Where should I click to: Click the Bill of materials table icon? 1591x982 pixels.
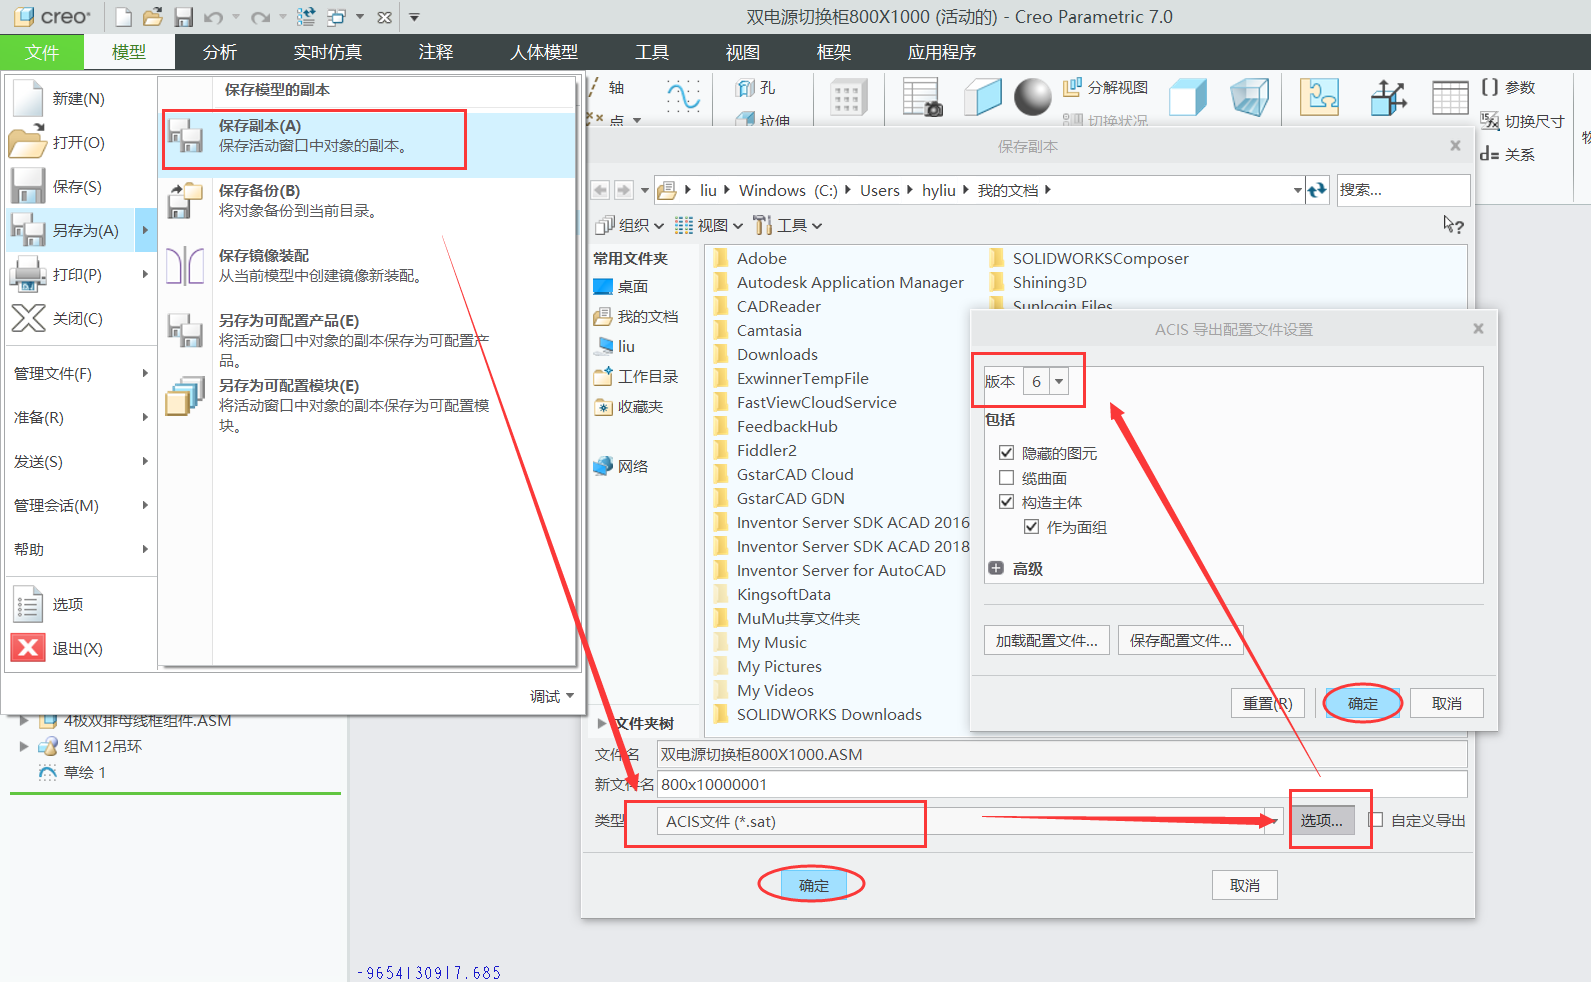click(x=1450, y=98)
